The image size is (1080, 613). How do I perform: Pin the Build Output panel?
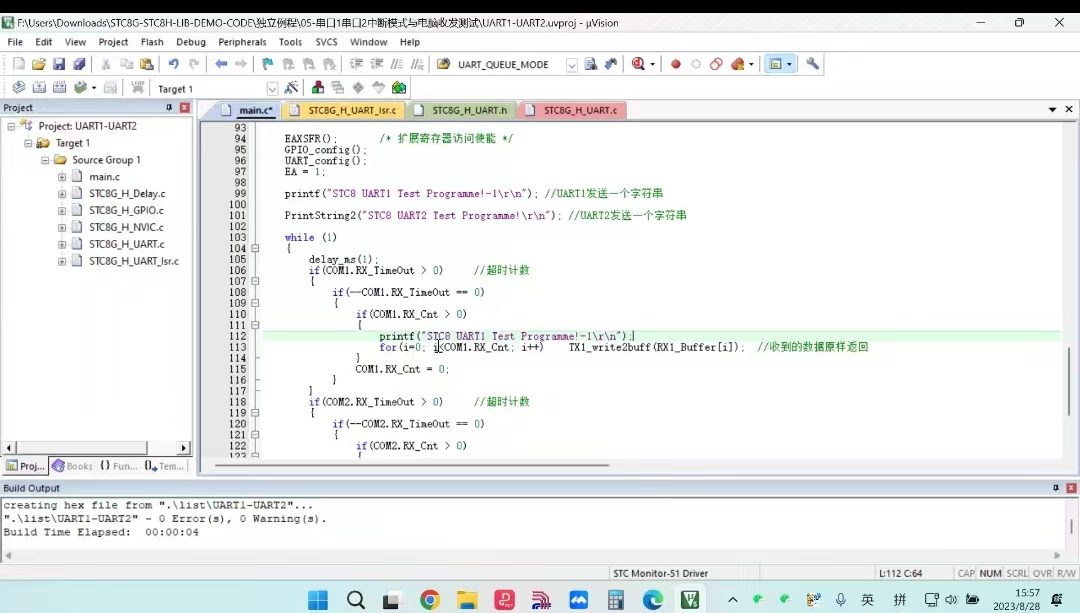1055,488
